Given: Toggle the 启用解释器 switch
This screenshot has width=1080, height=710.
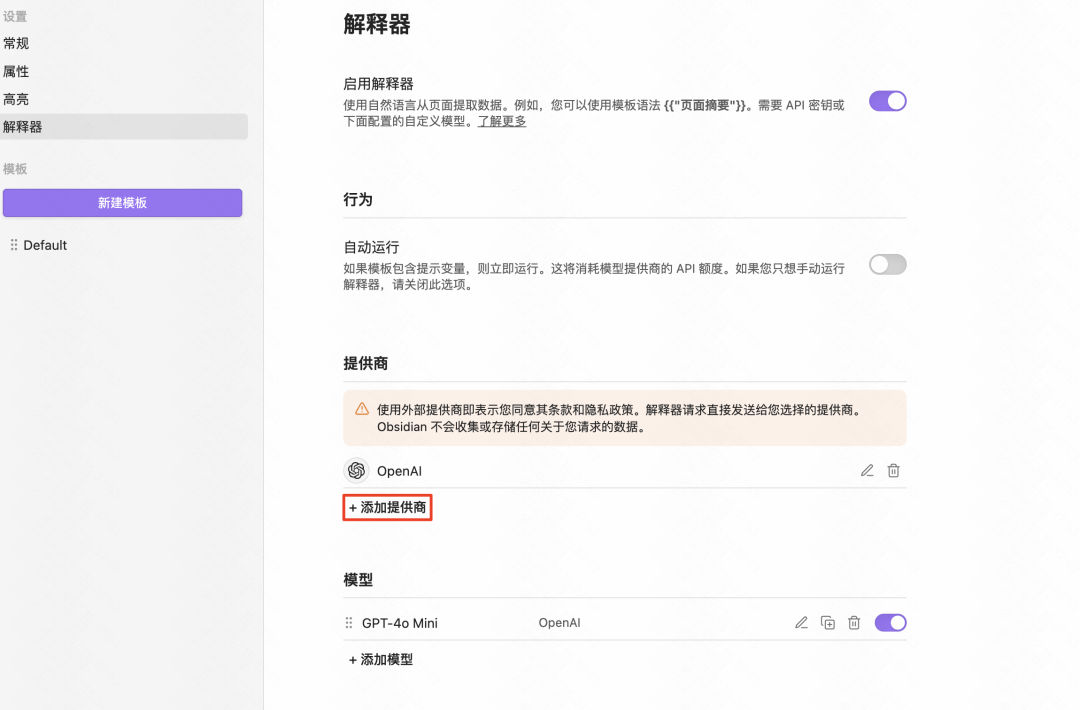Looking at the screenshot, I should point(887,101).
